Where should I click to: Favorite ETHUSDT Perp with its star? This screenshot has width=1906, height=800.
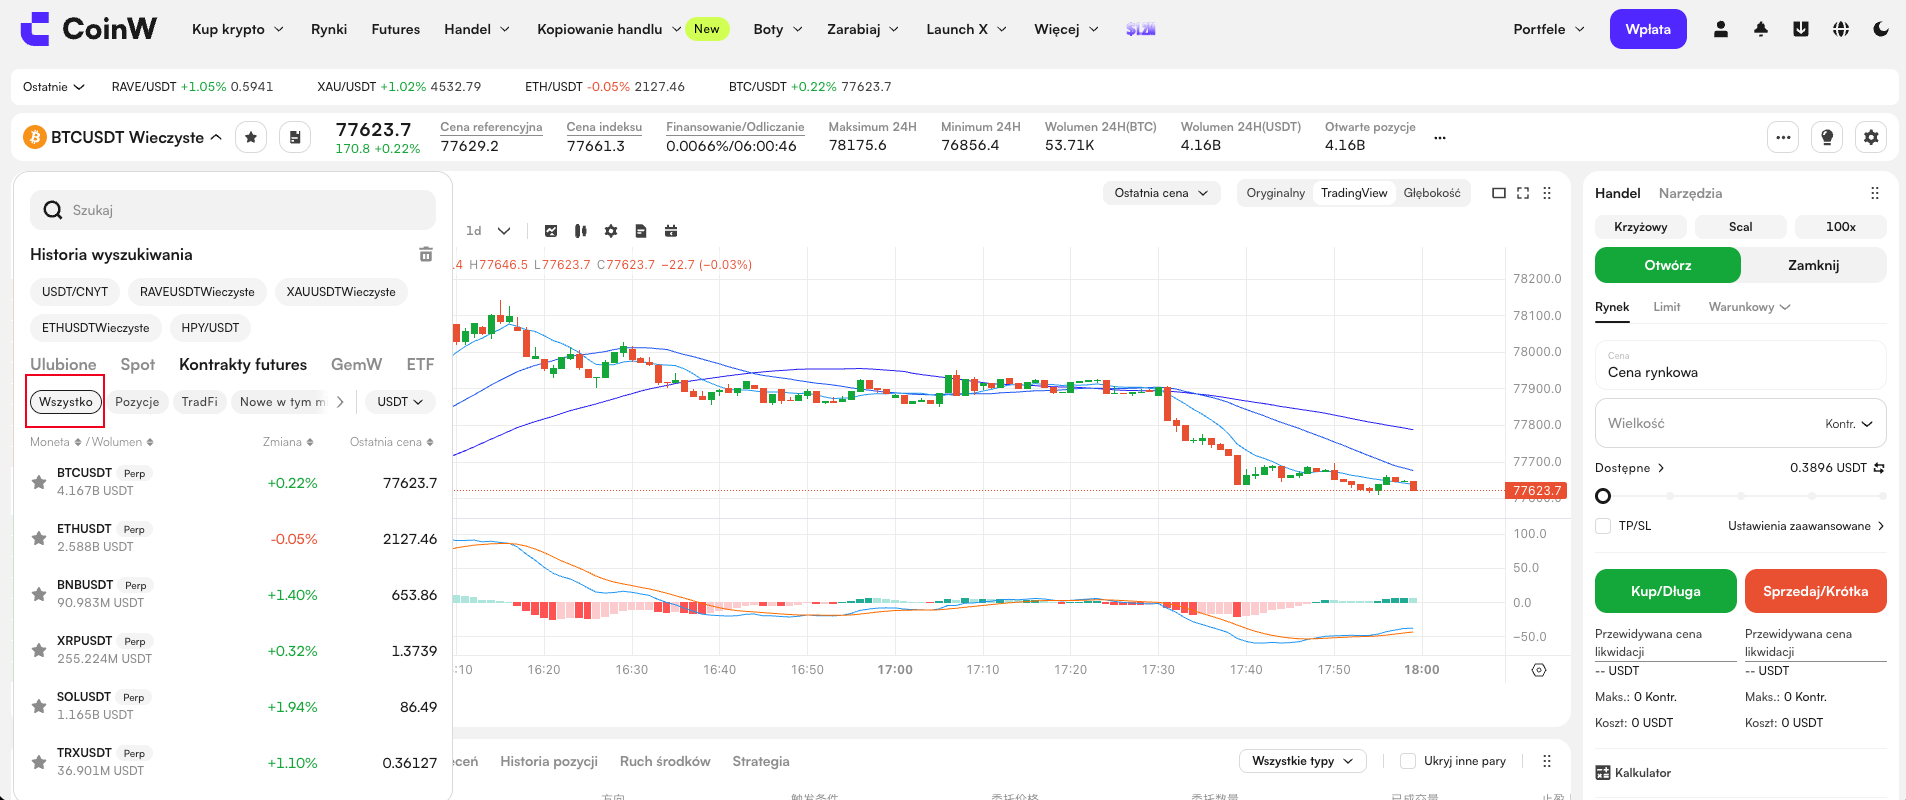(39, 538)
